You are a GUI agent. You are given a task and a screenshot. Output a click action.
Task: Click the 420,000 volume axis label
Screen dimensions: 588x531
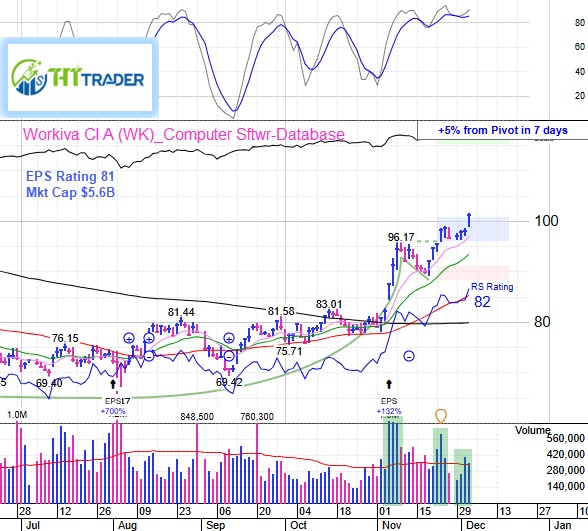(x=566, y=454)
